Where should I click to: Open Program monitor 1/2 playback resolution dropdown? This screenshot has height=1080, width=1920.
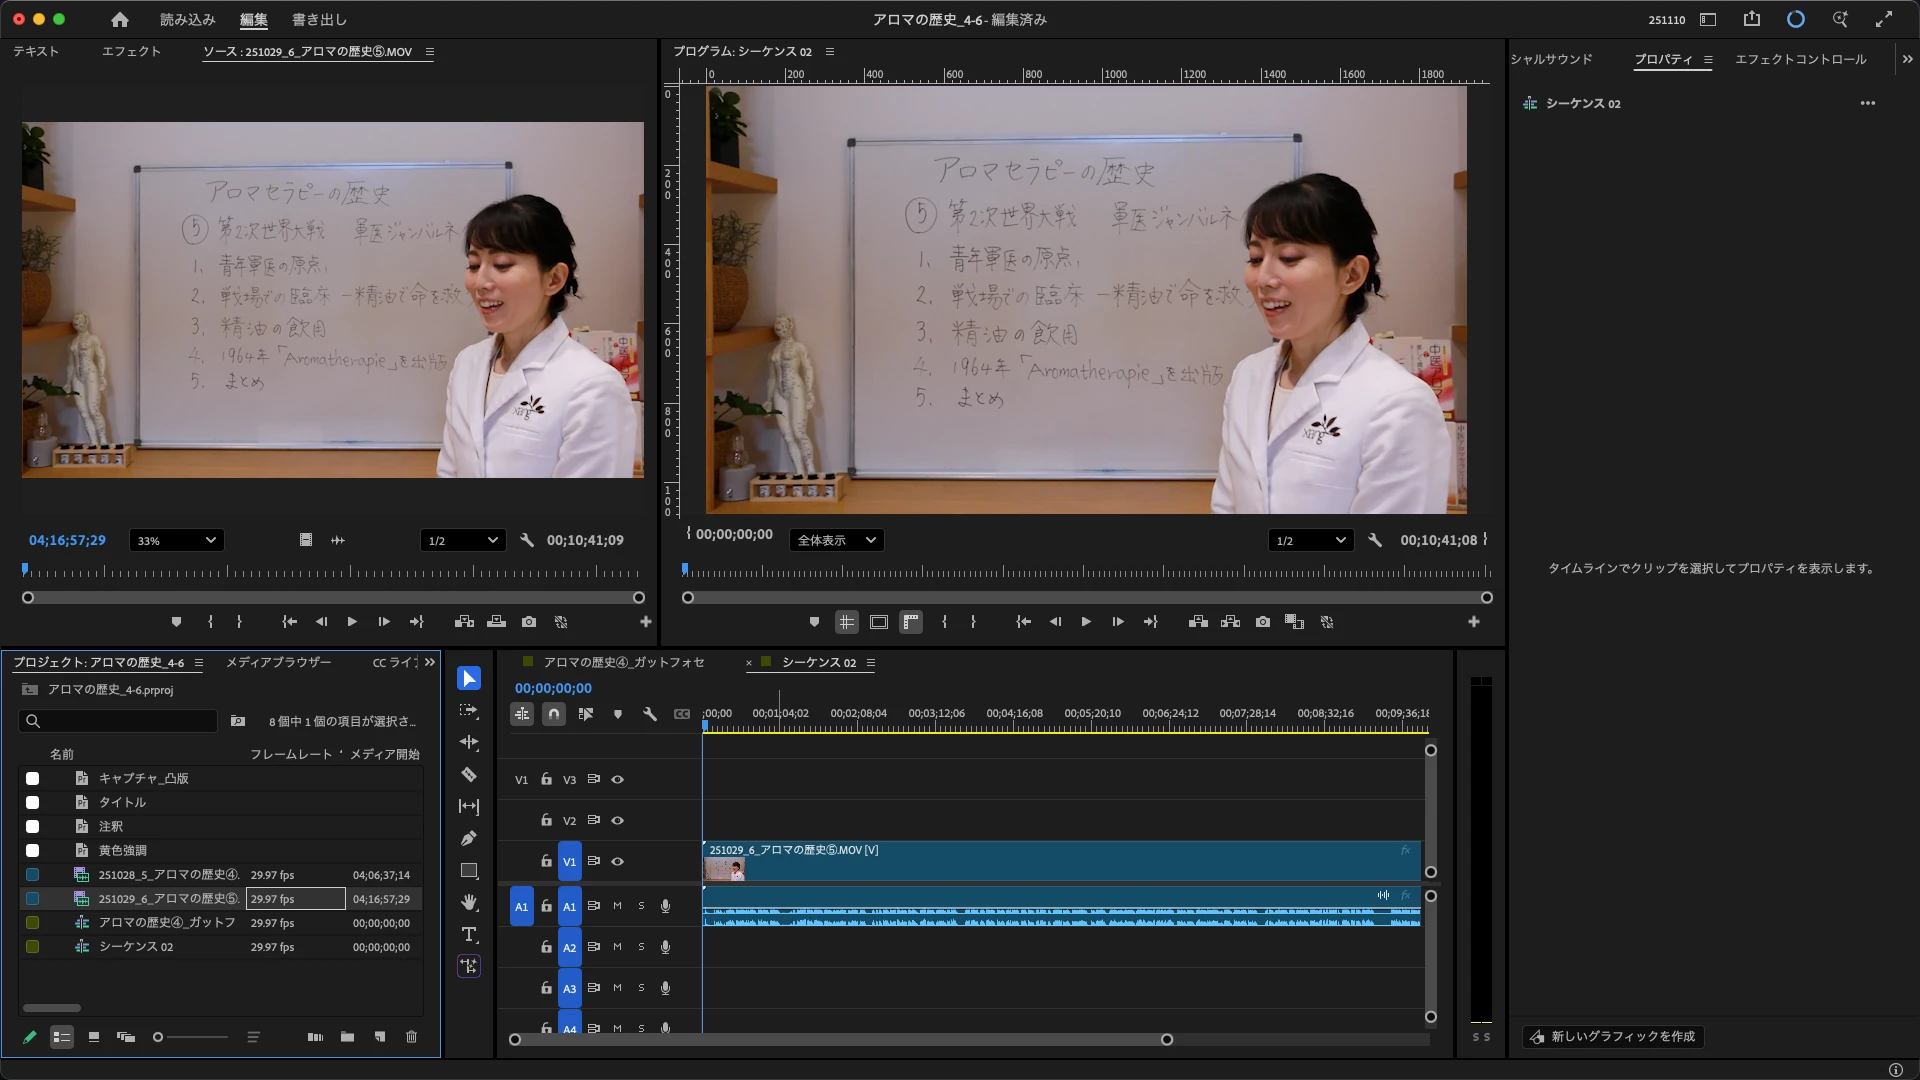(1310, 540)
